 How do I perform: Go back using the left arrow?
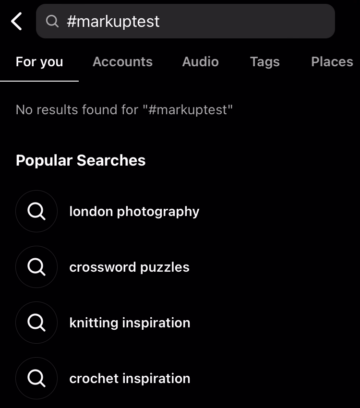coord(16,21)
